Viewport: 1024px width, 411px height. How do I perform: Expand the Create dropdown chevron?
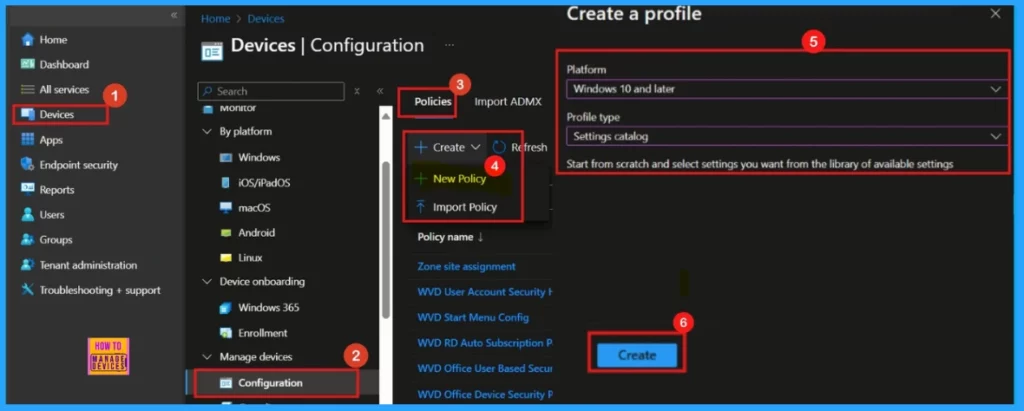tap(475, 148)
